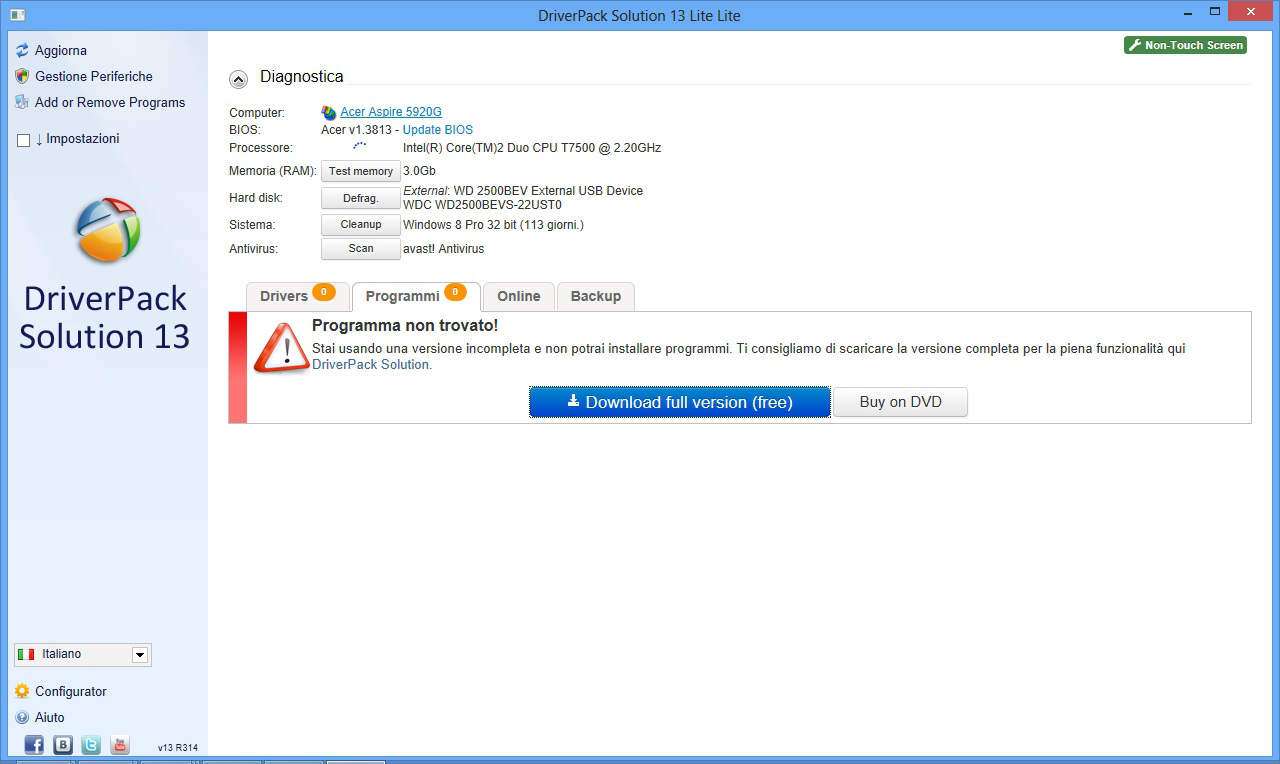The image size is (1280, 764).
Task: Click the Test memory button
Action: 361,171
